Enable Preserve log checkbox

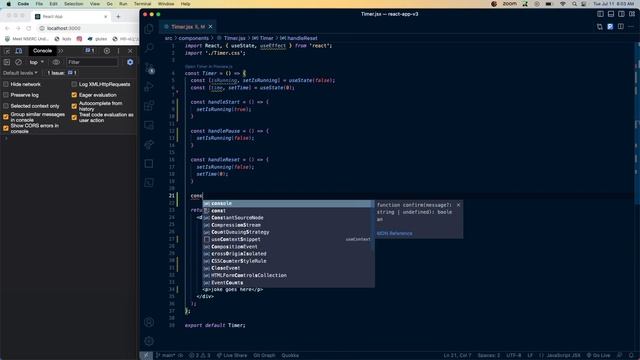click(x=6, y=95)
